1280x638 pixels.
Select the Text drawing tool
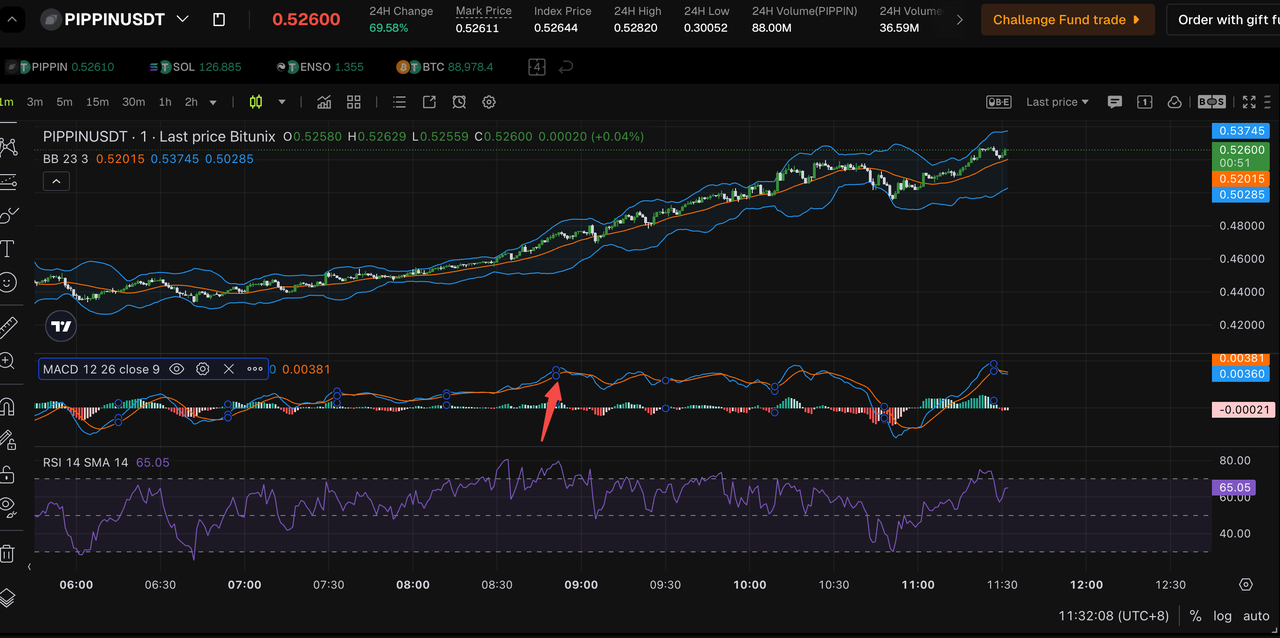10,250
